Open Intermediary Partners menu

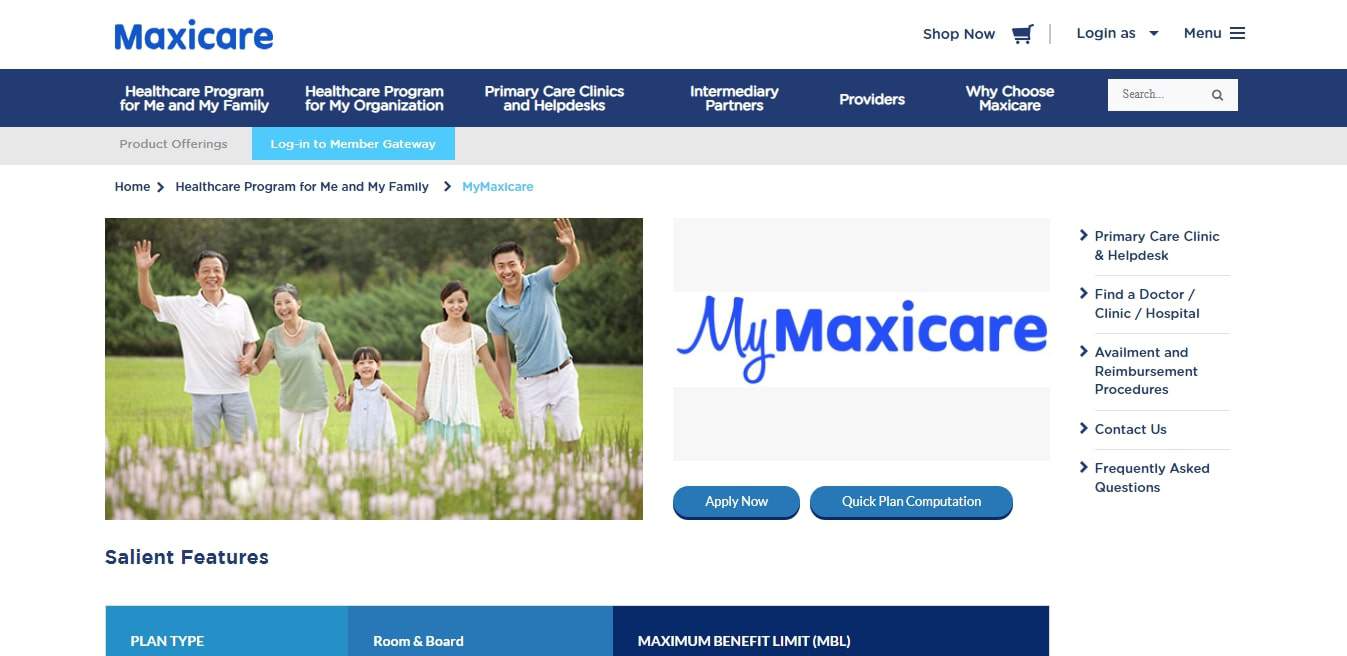point(734,98)
